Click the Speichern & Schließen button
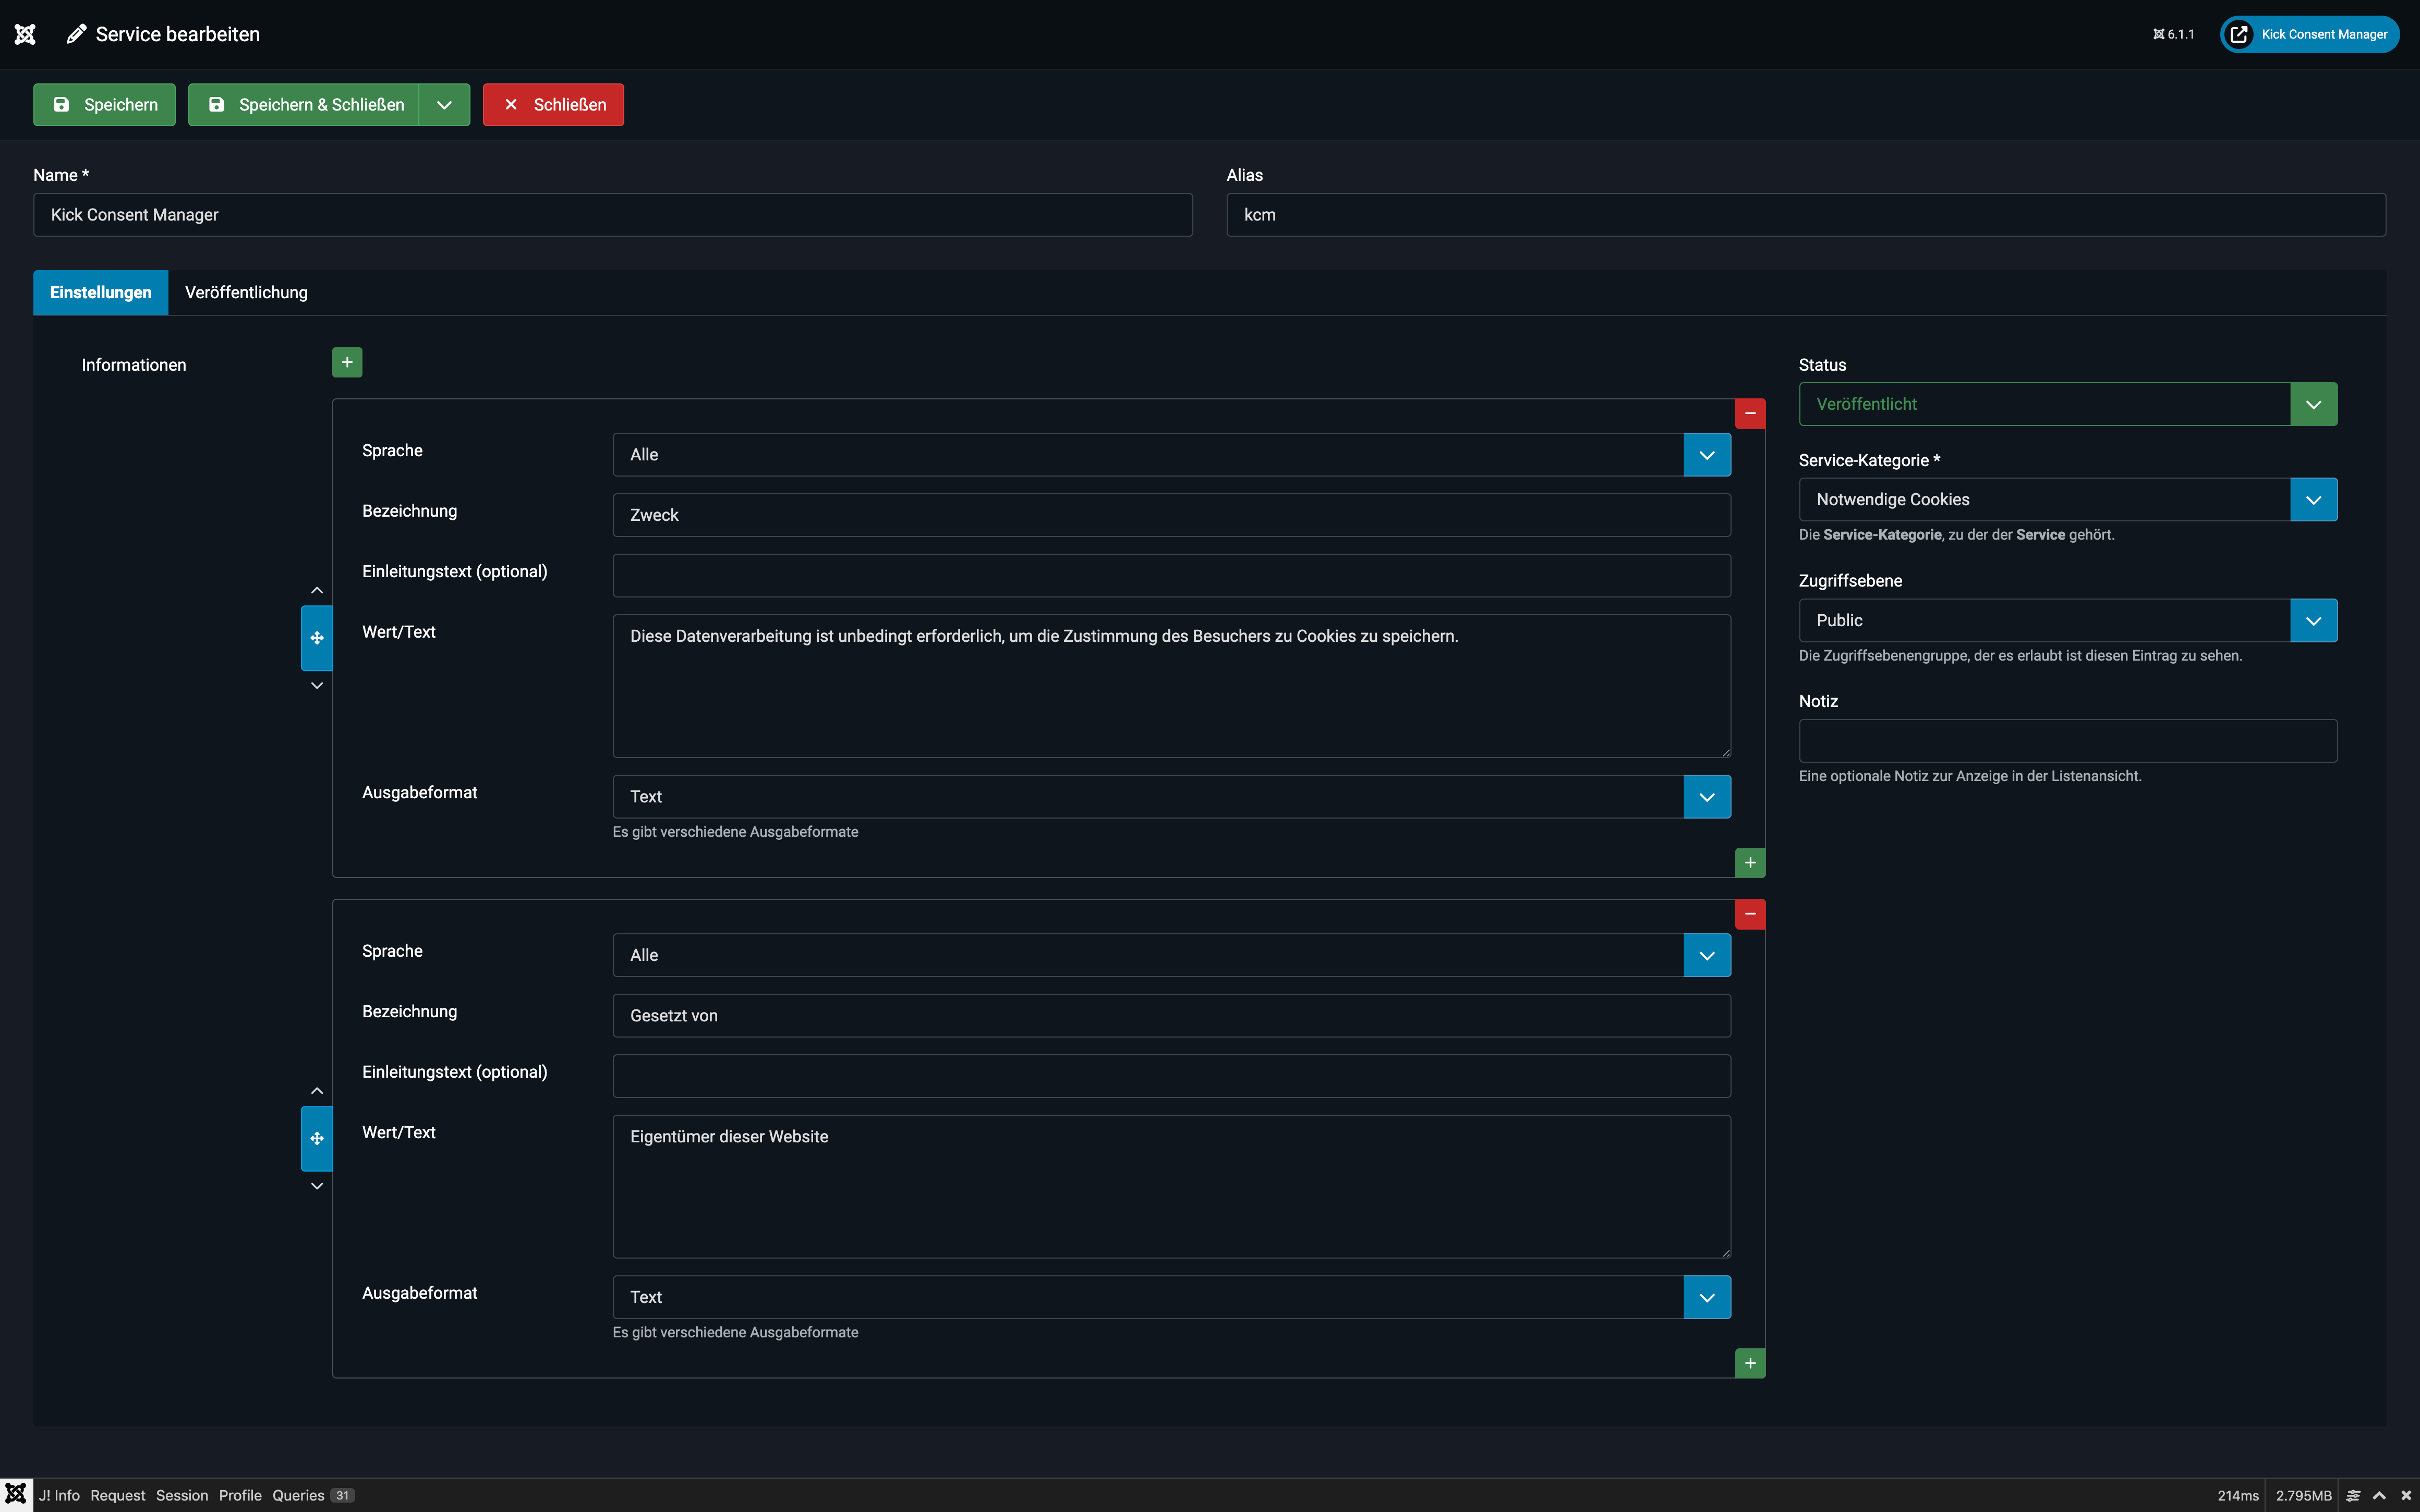This screenshot has height=1512, width=2420. pos(304,105)
